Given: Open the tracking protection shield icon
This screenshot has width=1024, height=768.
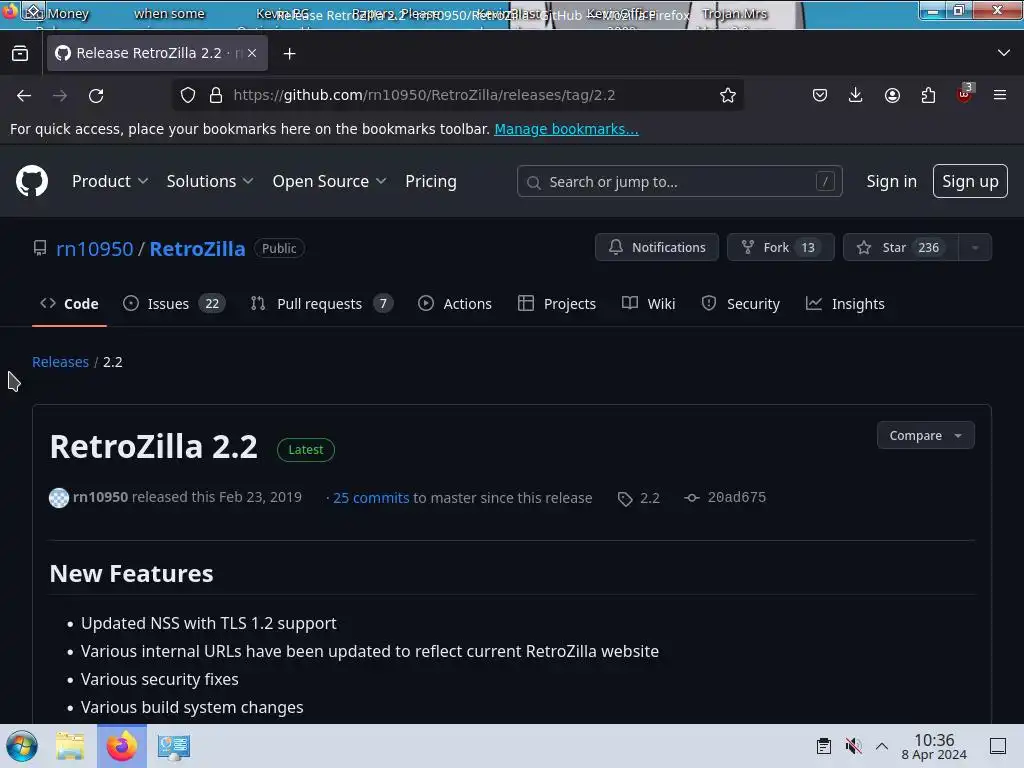Looking at the screenshot, I should [188, 95].
